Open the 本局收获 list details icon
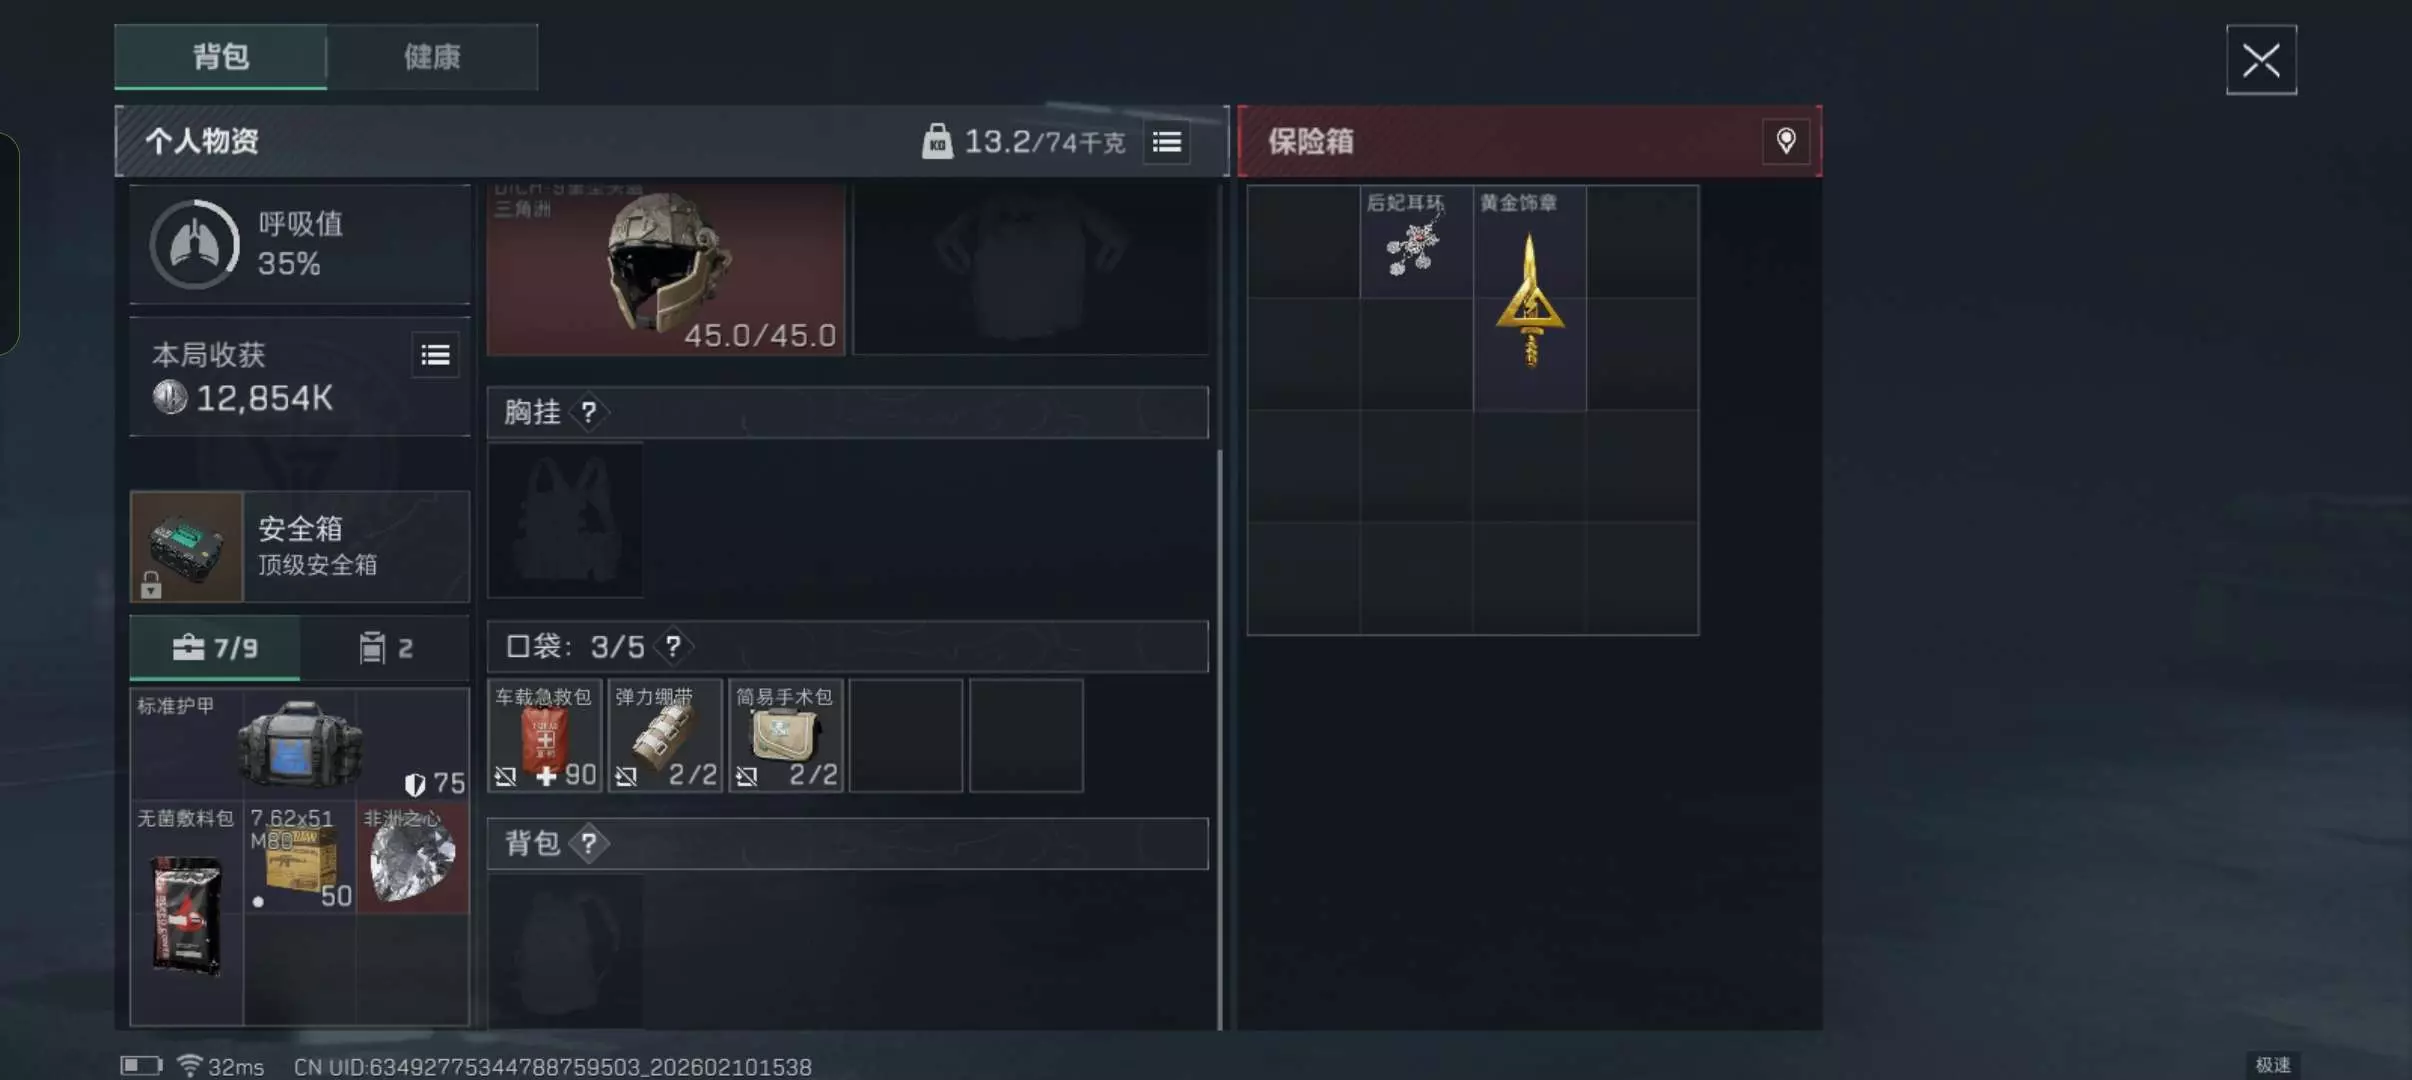The image size is (2412, 1080). 435,355
